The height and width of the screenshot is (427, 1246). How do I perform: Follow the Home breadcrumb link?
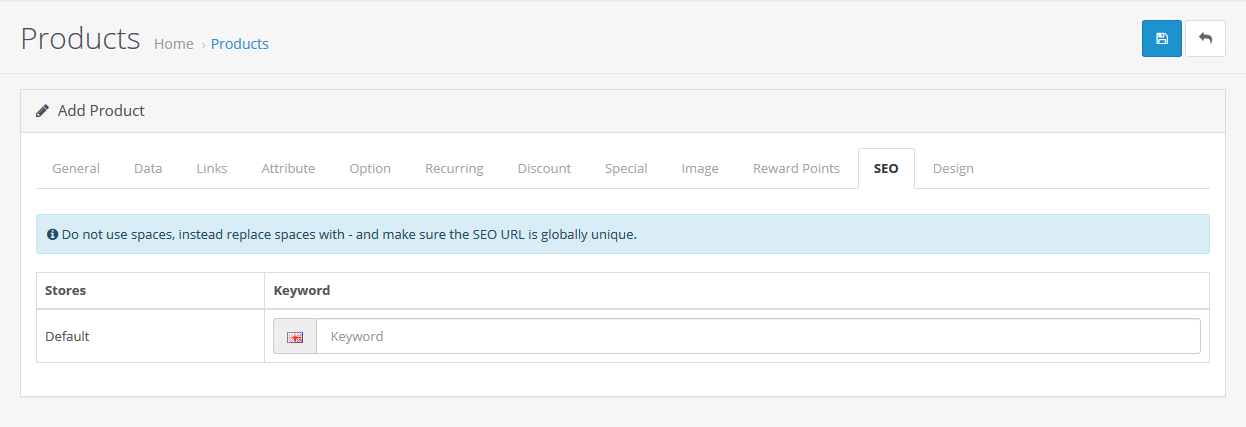coord(174,44)
